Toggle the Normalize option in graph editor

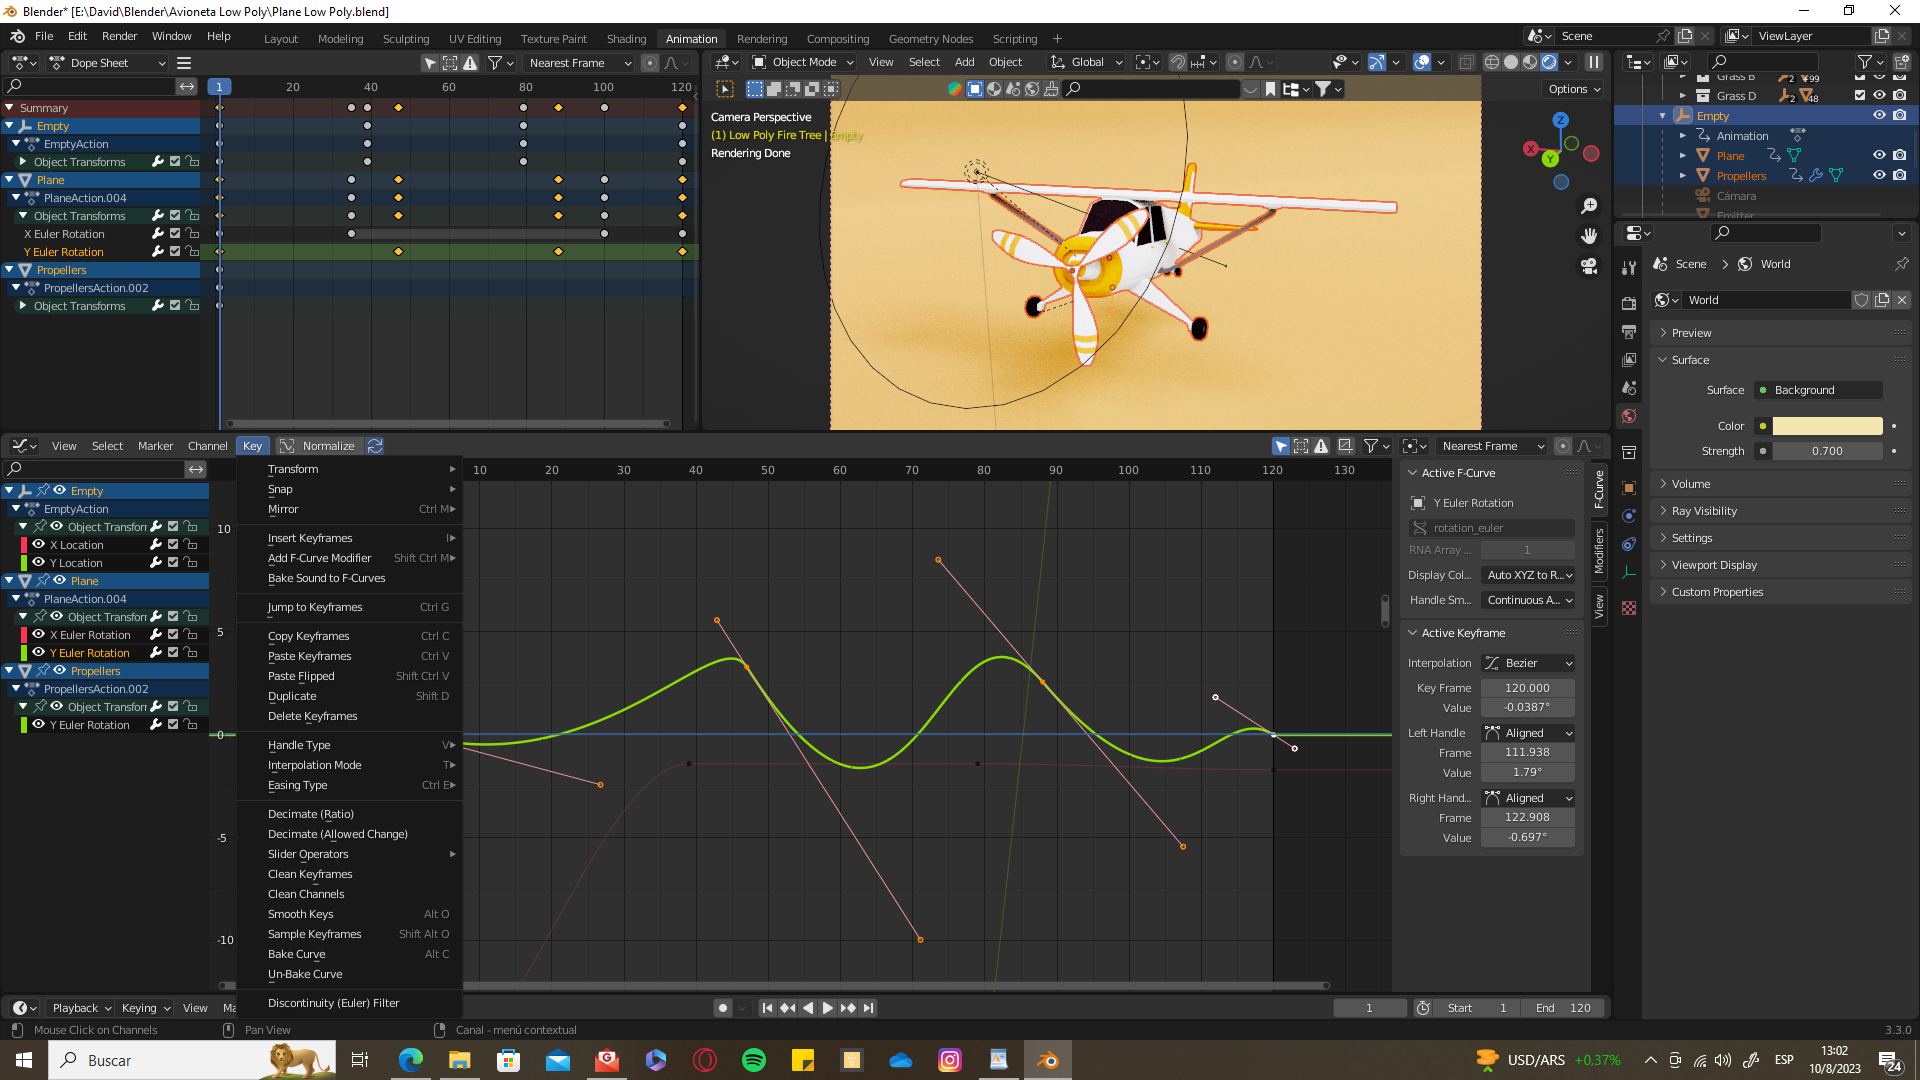pyautogui.click(x=317, y=446)
